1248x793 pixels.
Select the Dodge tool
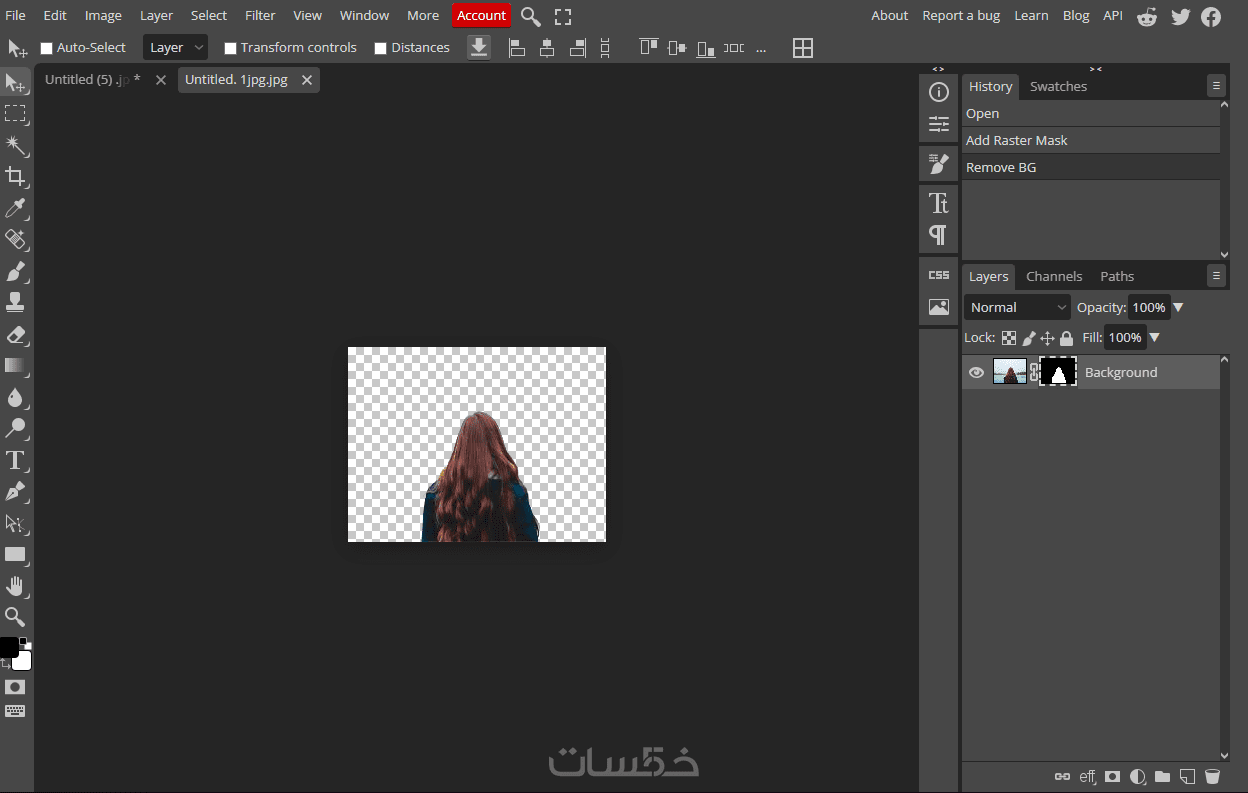click(x=15, y=428)
